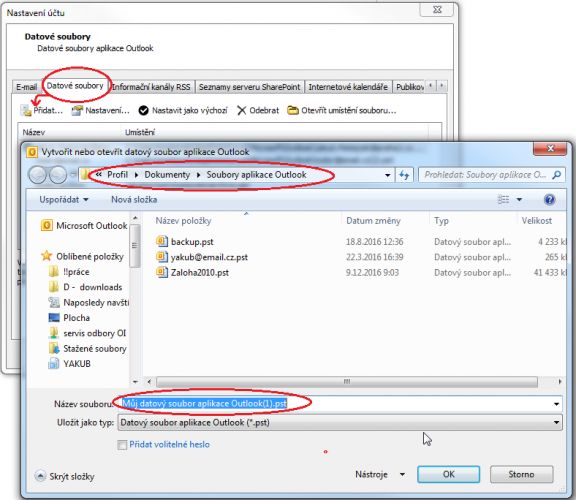Click the magnifier search icon
Screen dimensions: 576x500
(x=557, y=175)
